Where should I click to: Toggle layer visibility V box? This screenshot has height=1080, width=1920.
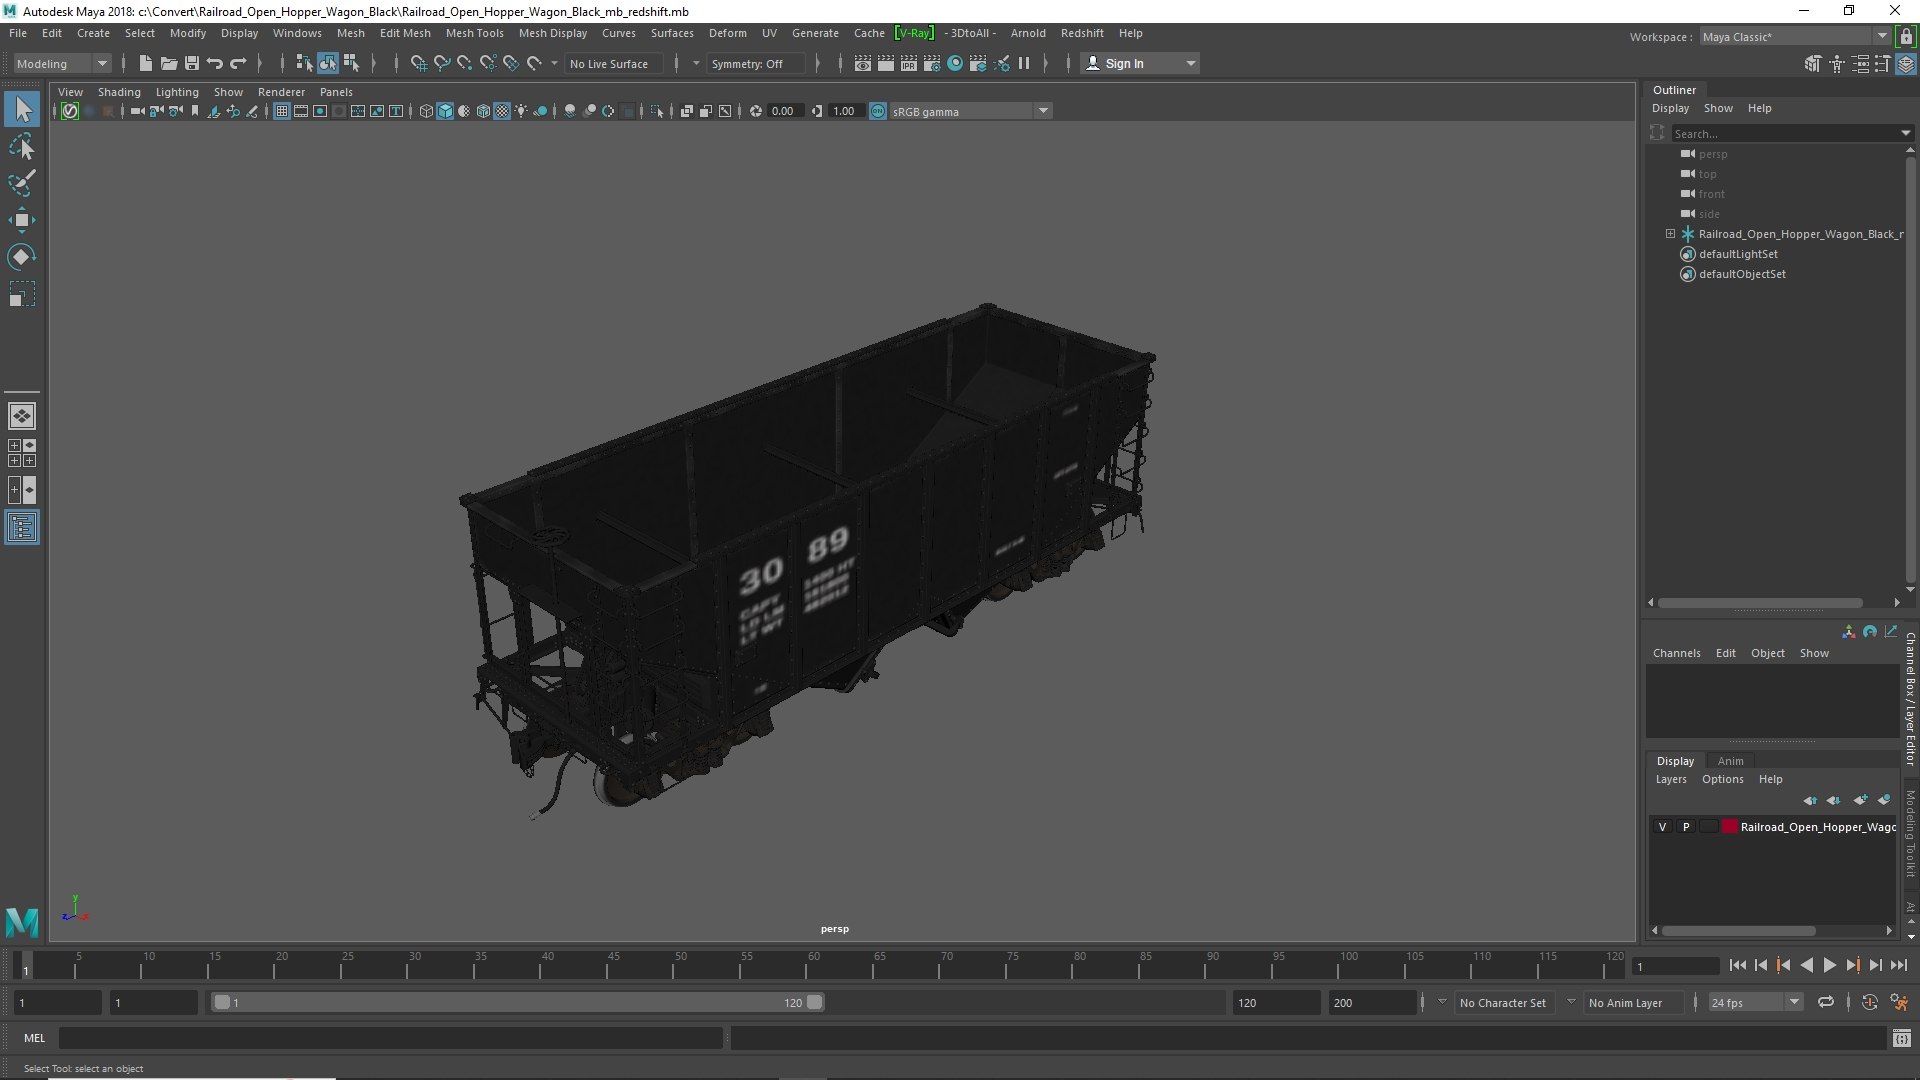[x=1663, y=827]
